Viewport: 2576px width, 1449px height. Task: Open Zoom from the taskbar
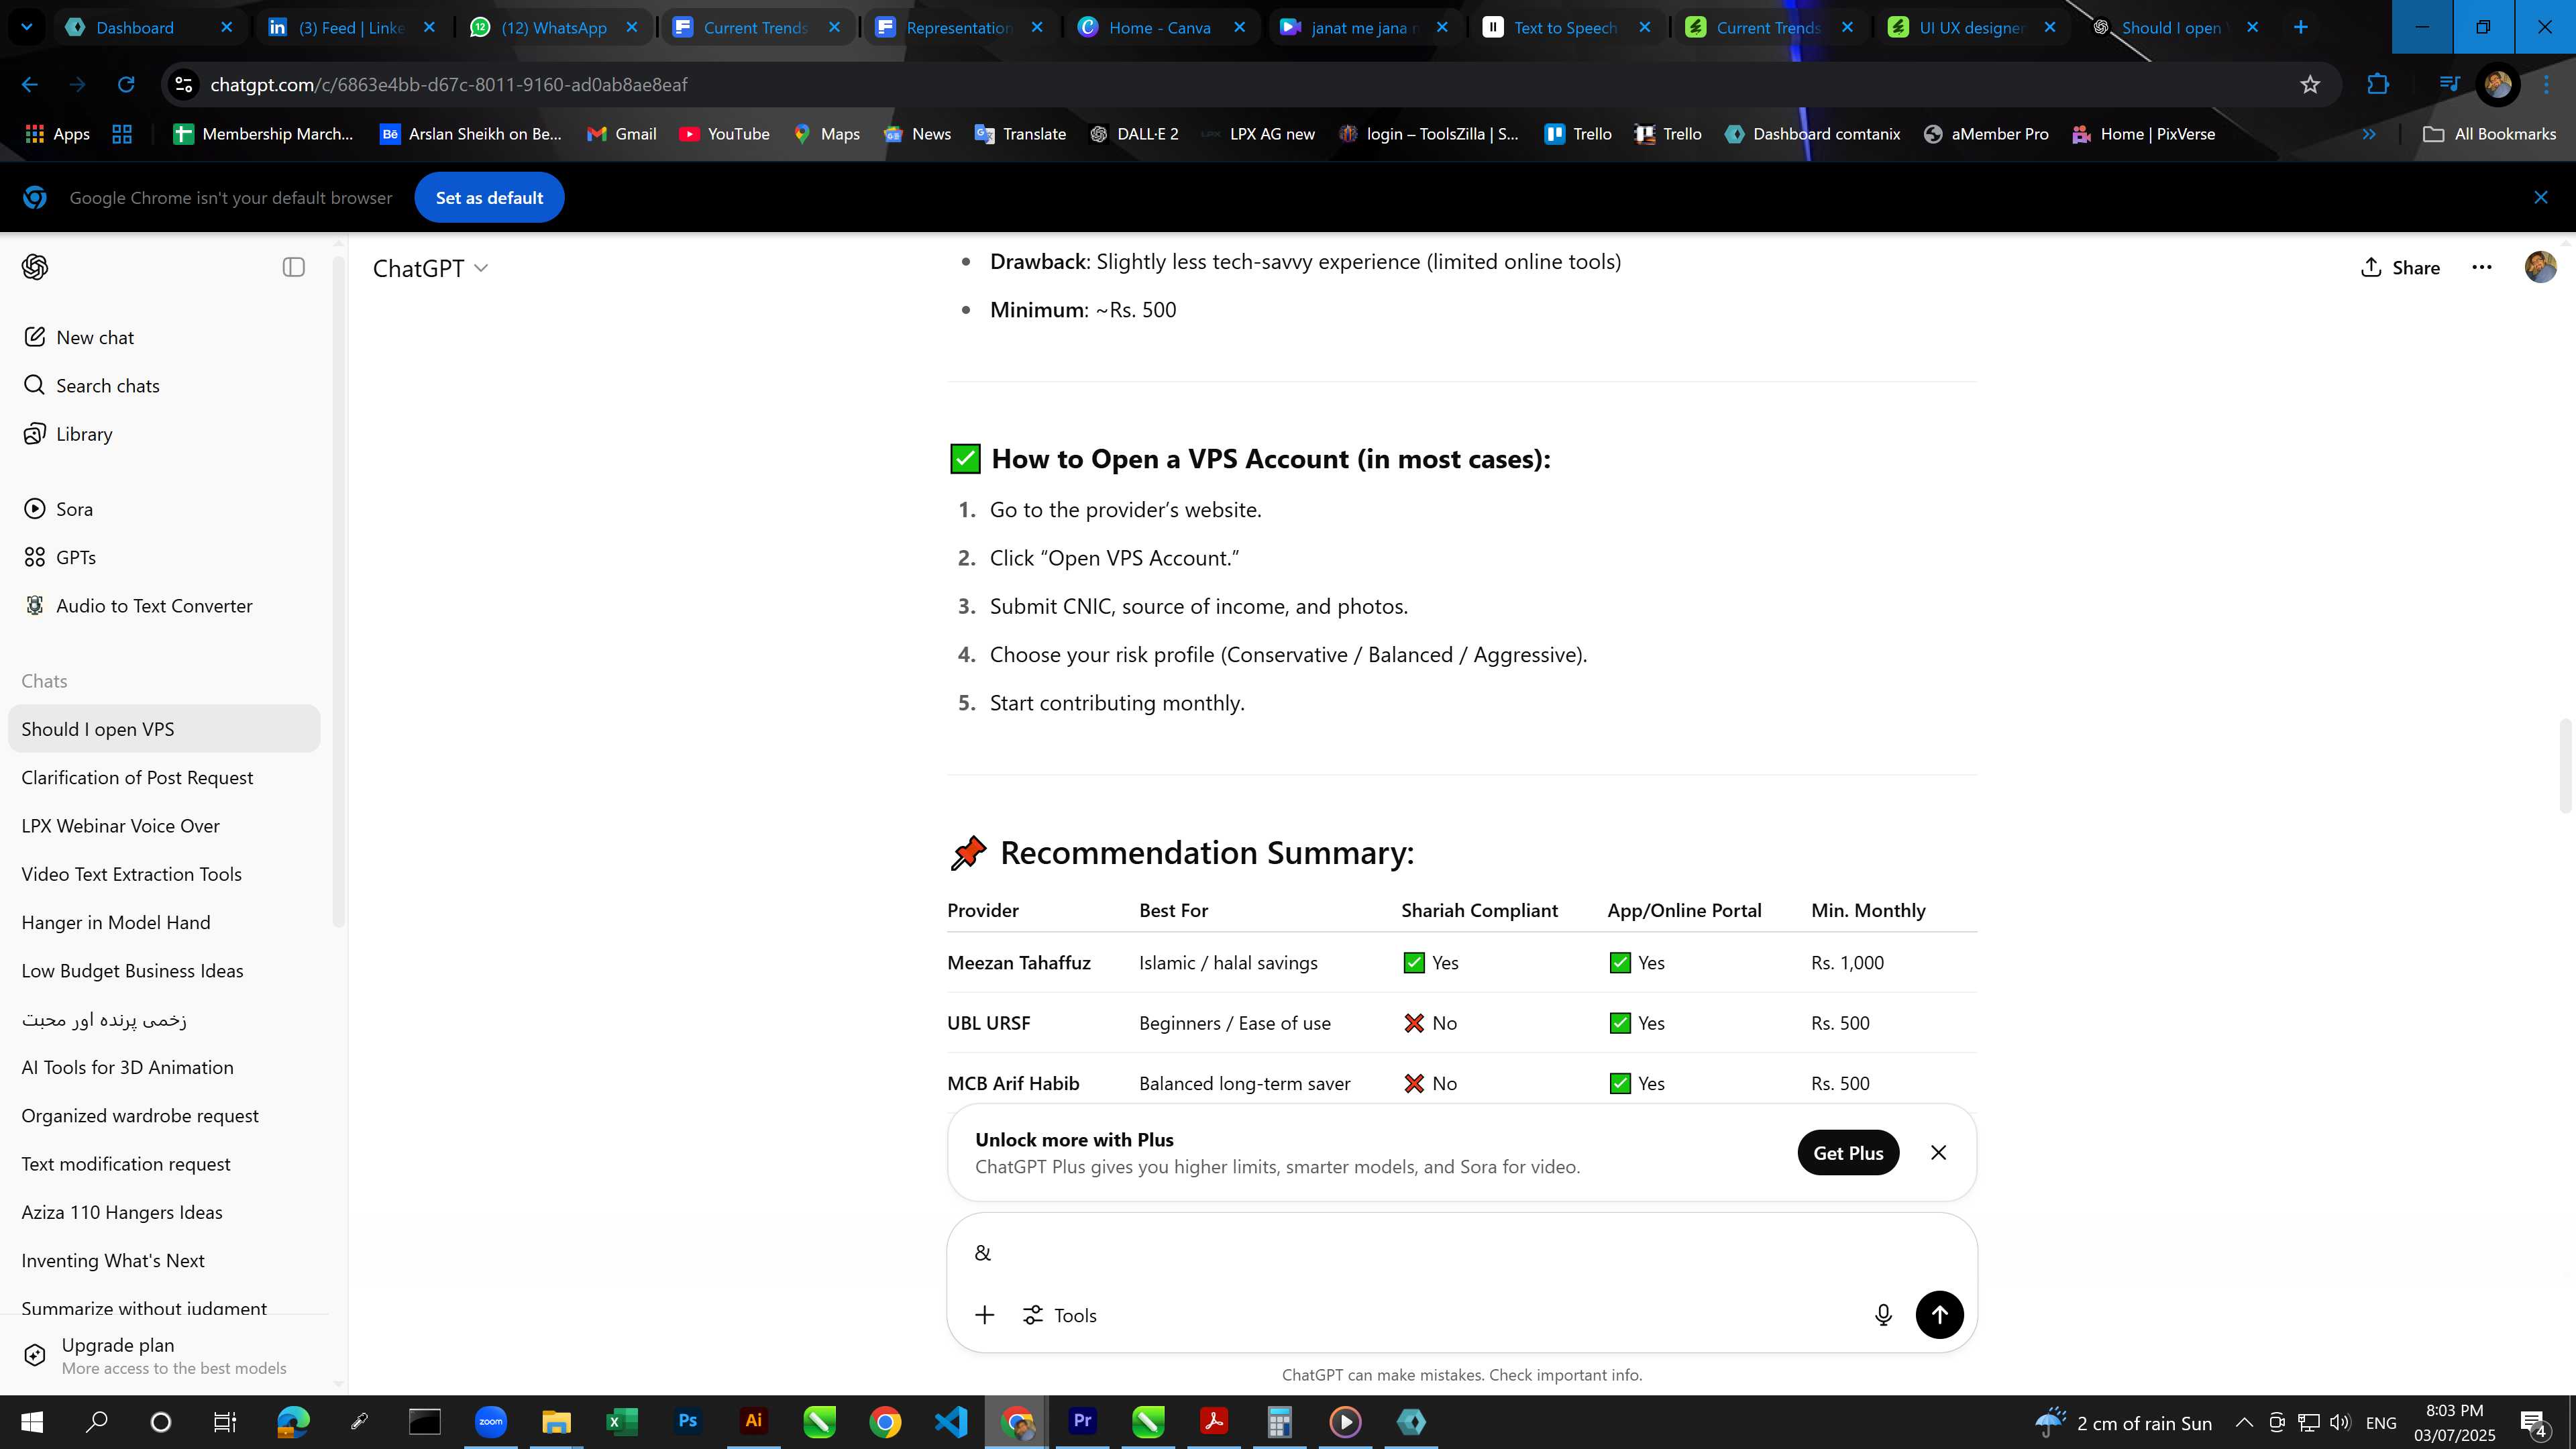(491, 1422)
